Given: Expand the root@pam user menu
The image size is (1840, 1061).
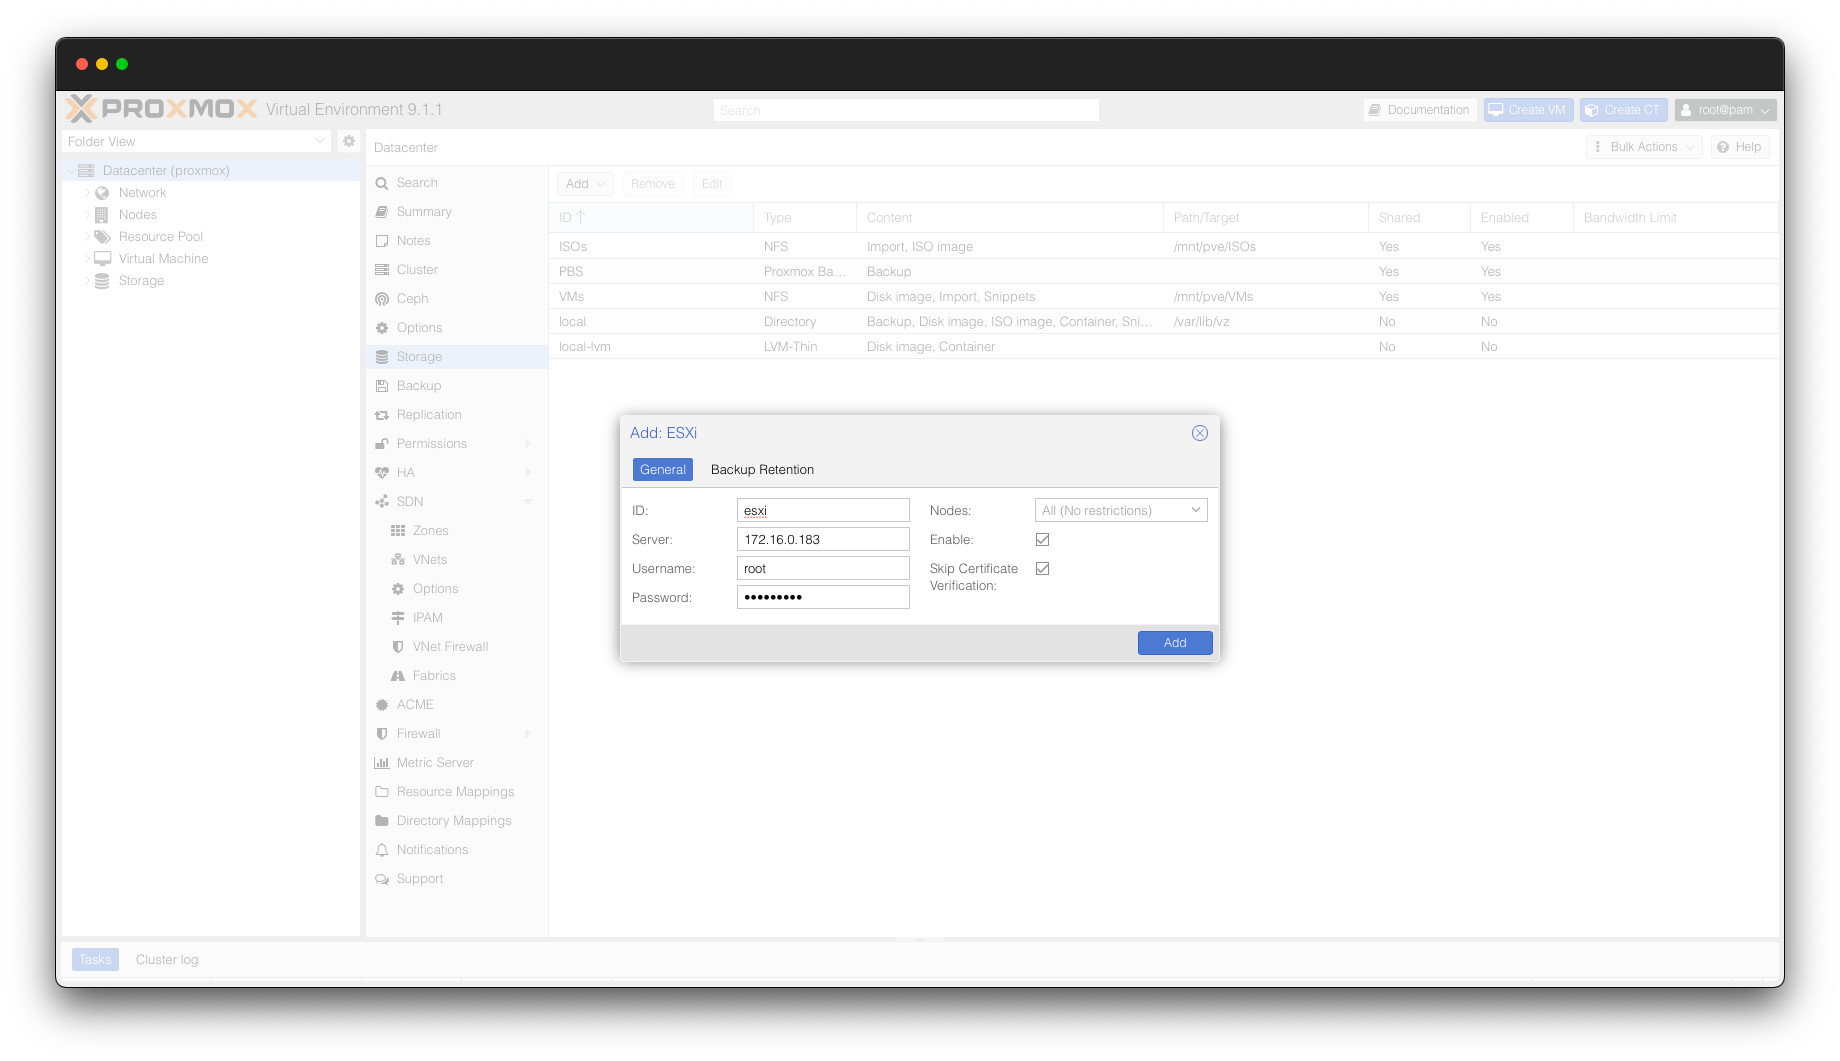Looking at the screenshot, I should 1725,110.
